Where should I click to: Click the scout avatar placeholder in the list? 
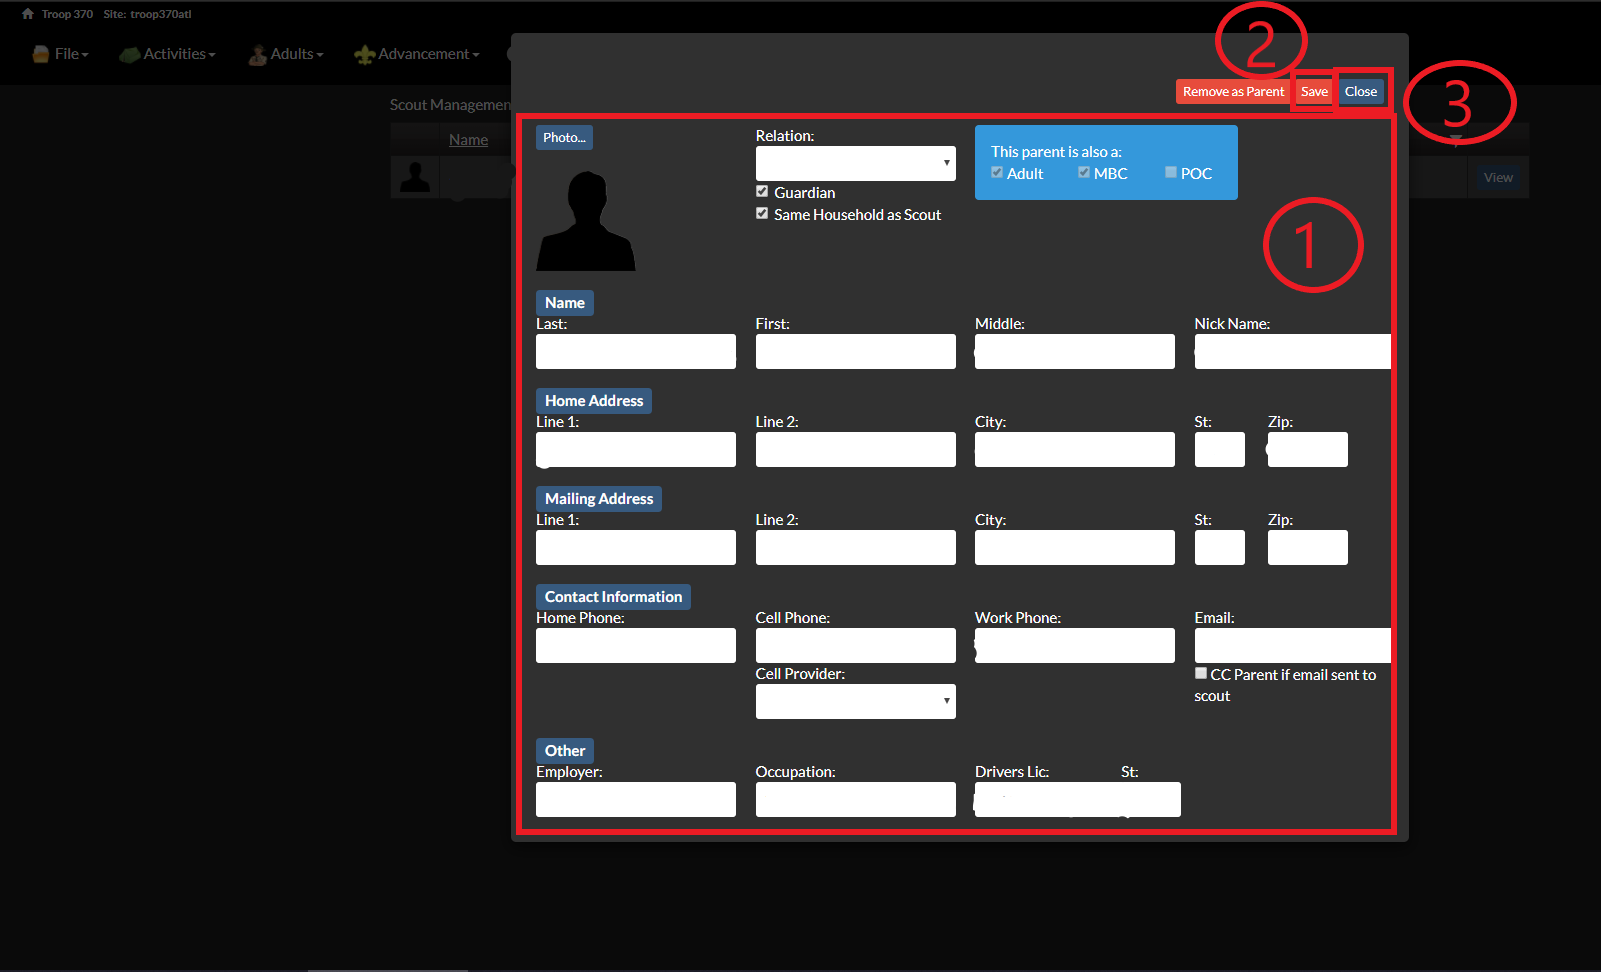click(x=414, y=177)
